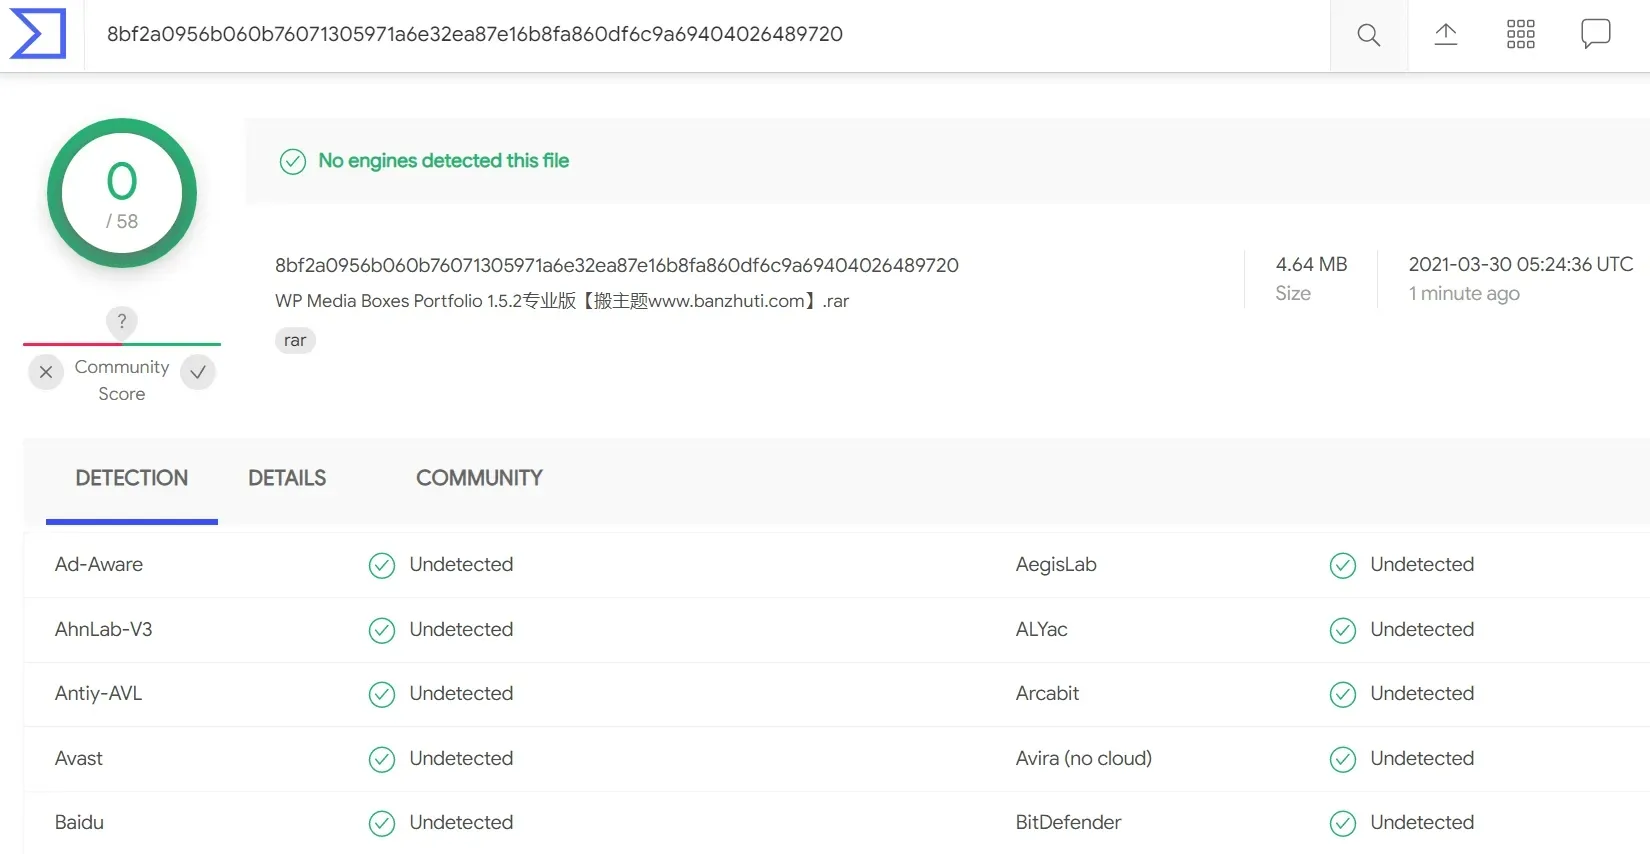
Task: Click the 4.64 MB size value
Action: [1311, 264]
